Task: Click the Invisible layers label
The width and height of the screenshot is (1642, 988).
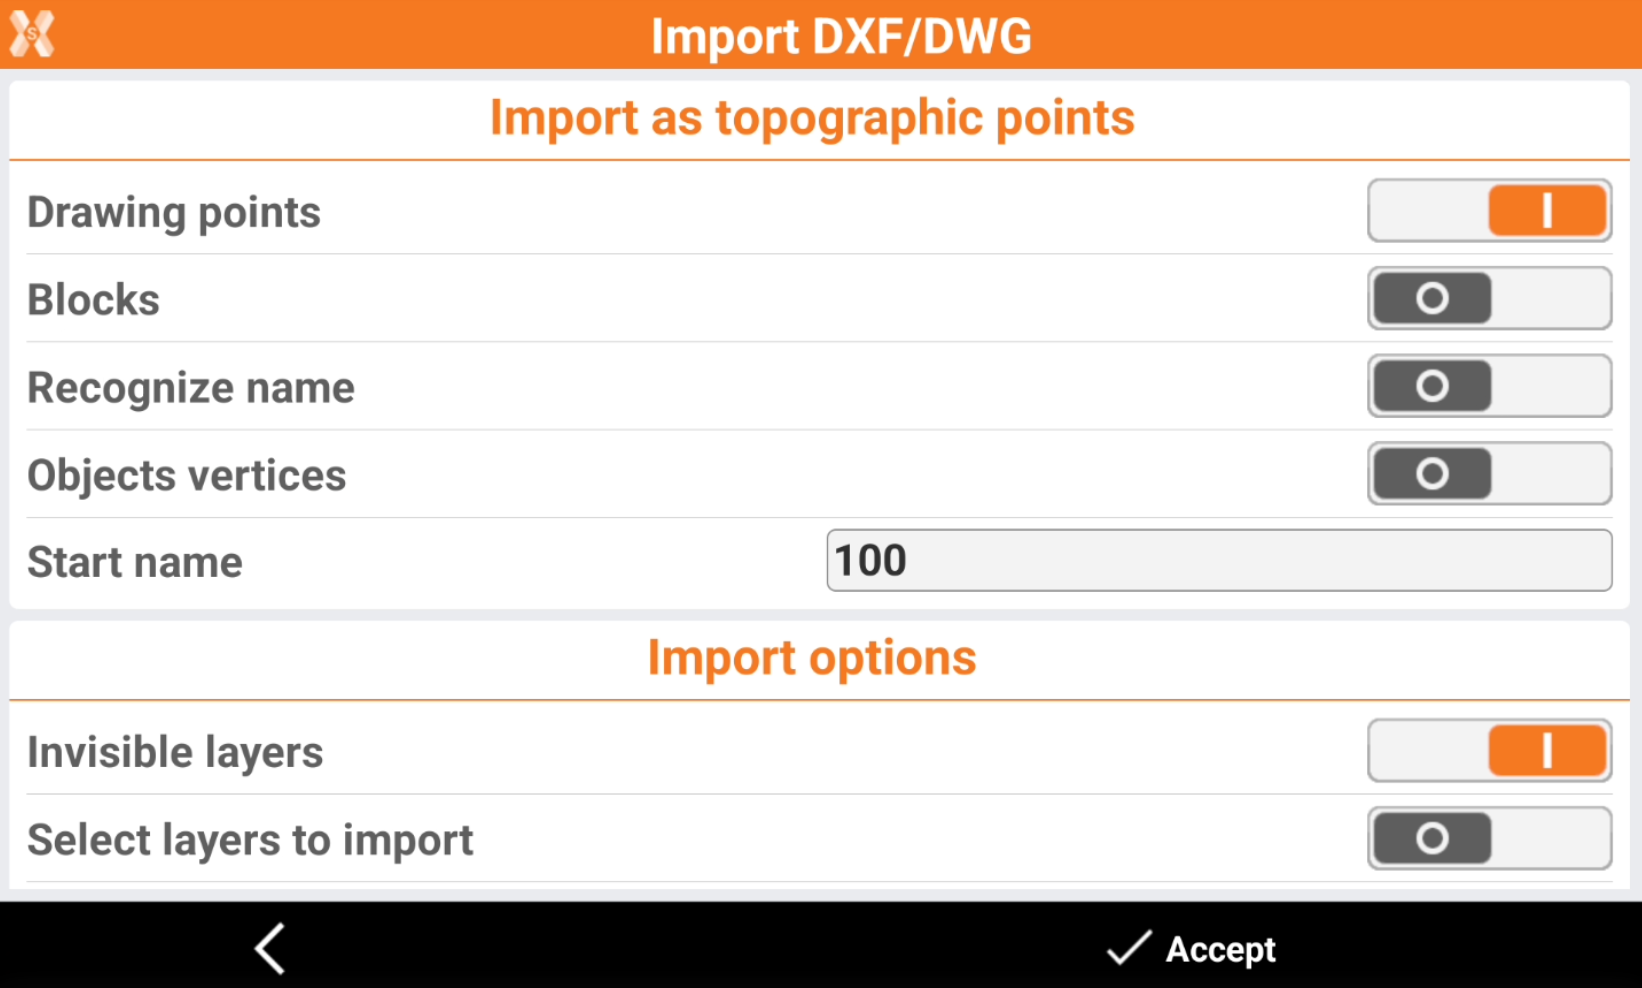Action: pos(176,753)
